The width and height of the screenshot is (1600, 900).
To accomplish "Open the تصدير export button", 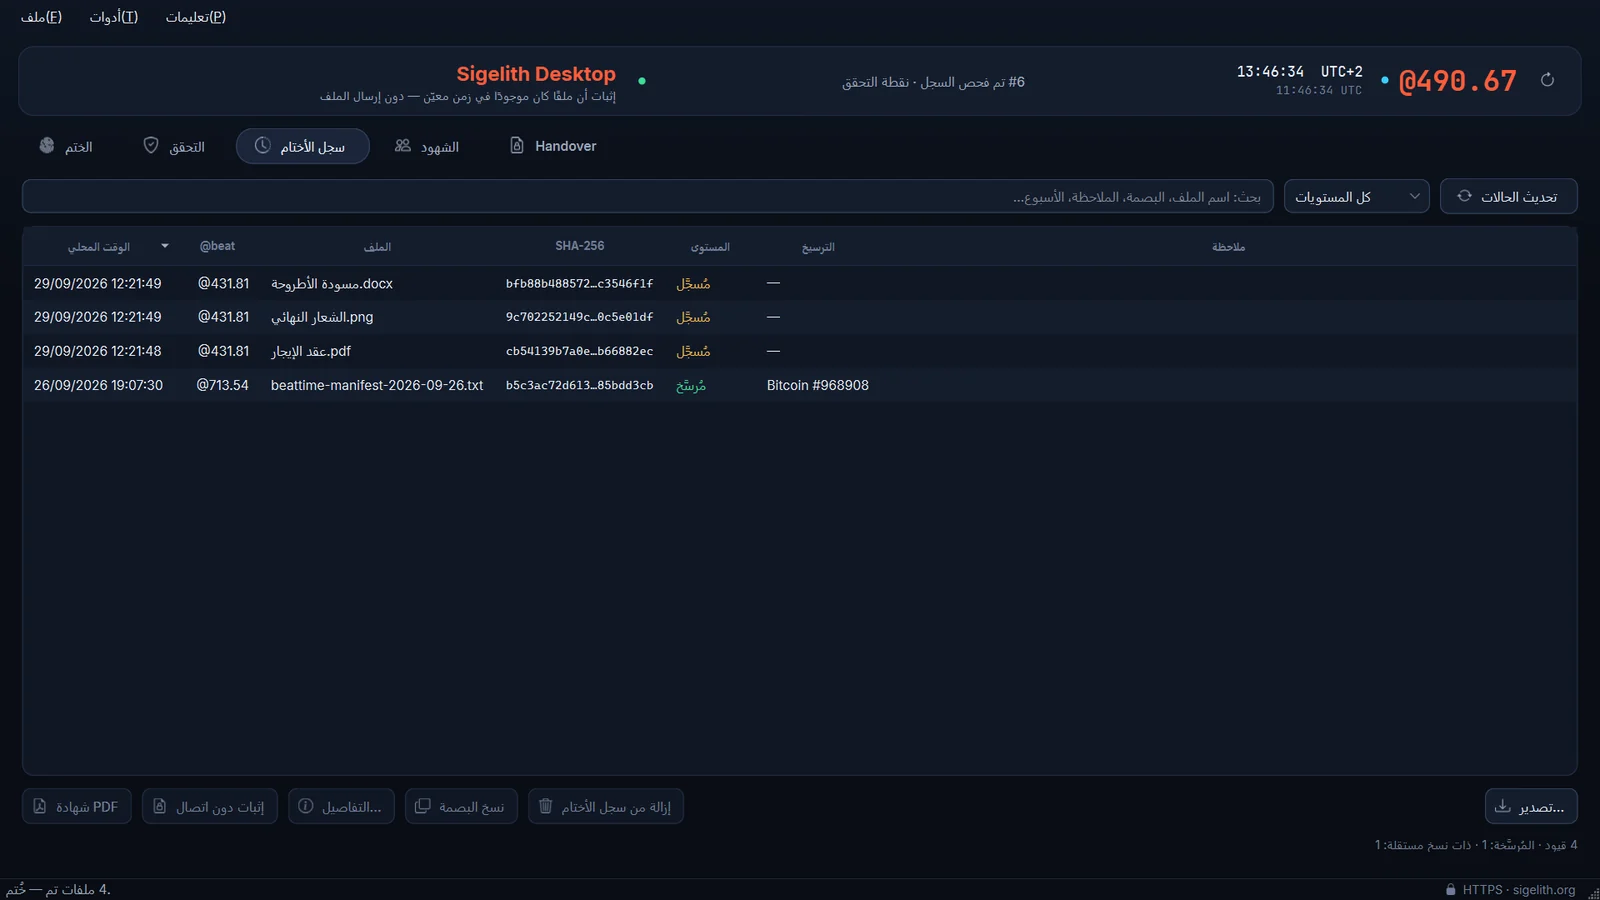I will 1531,806.
